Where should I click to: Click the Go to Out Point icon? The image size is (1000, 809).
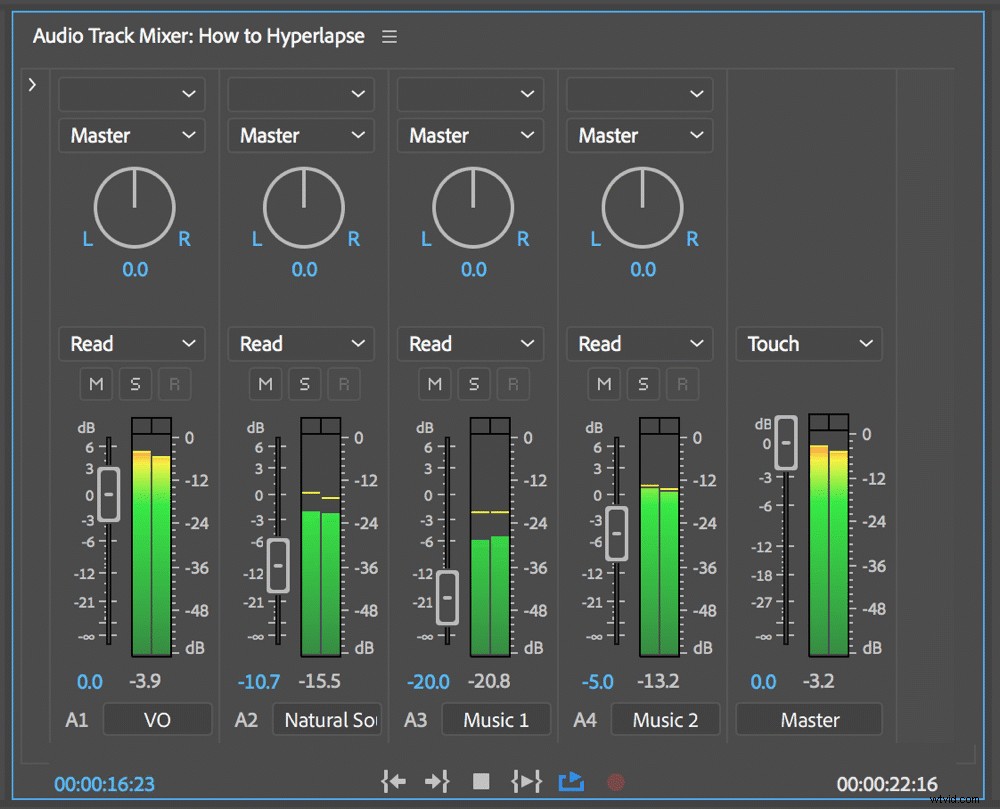(437, 782)
